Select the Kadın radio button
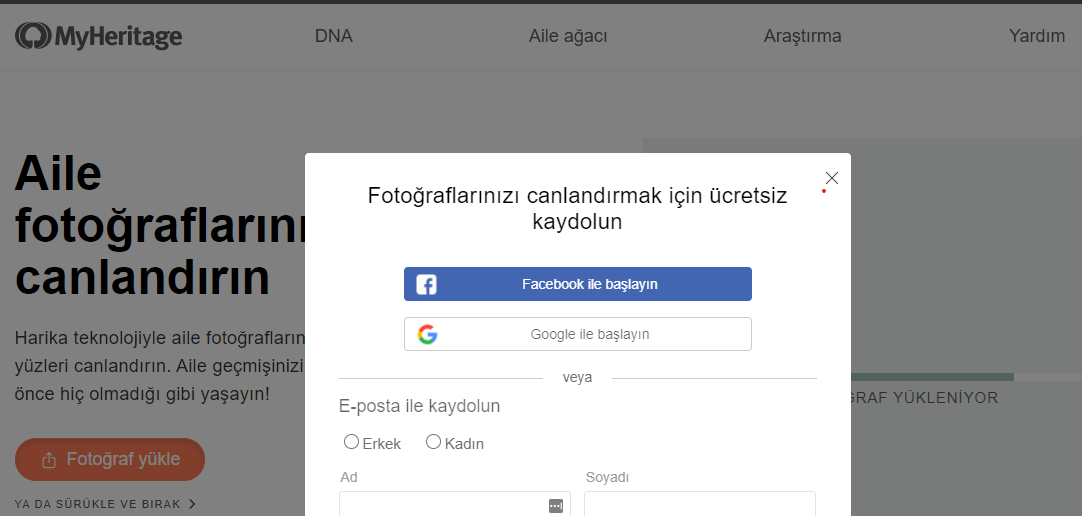 (x=433, y=442)
